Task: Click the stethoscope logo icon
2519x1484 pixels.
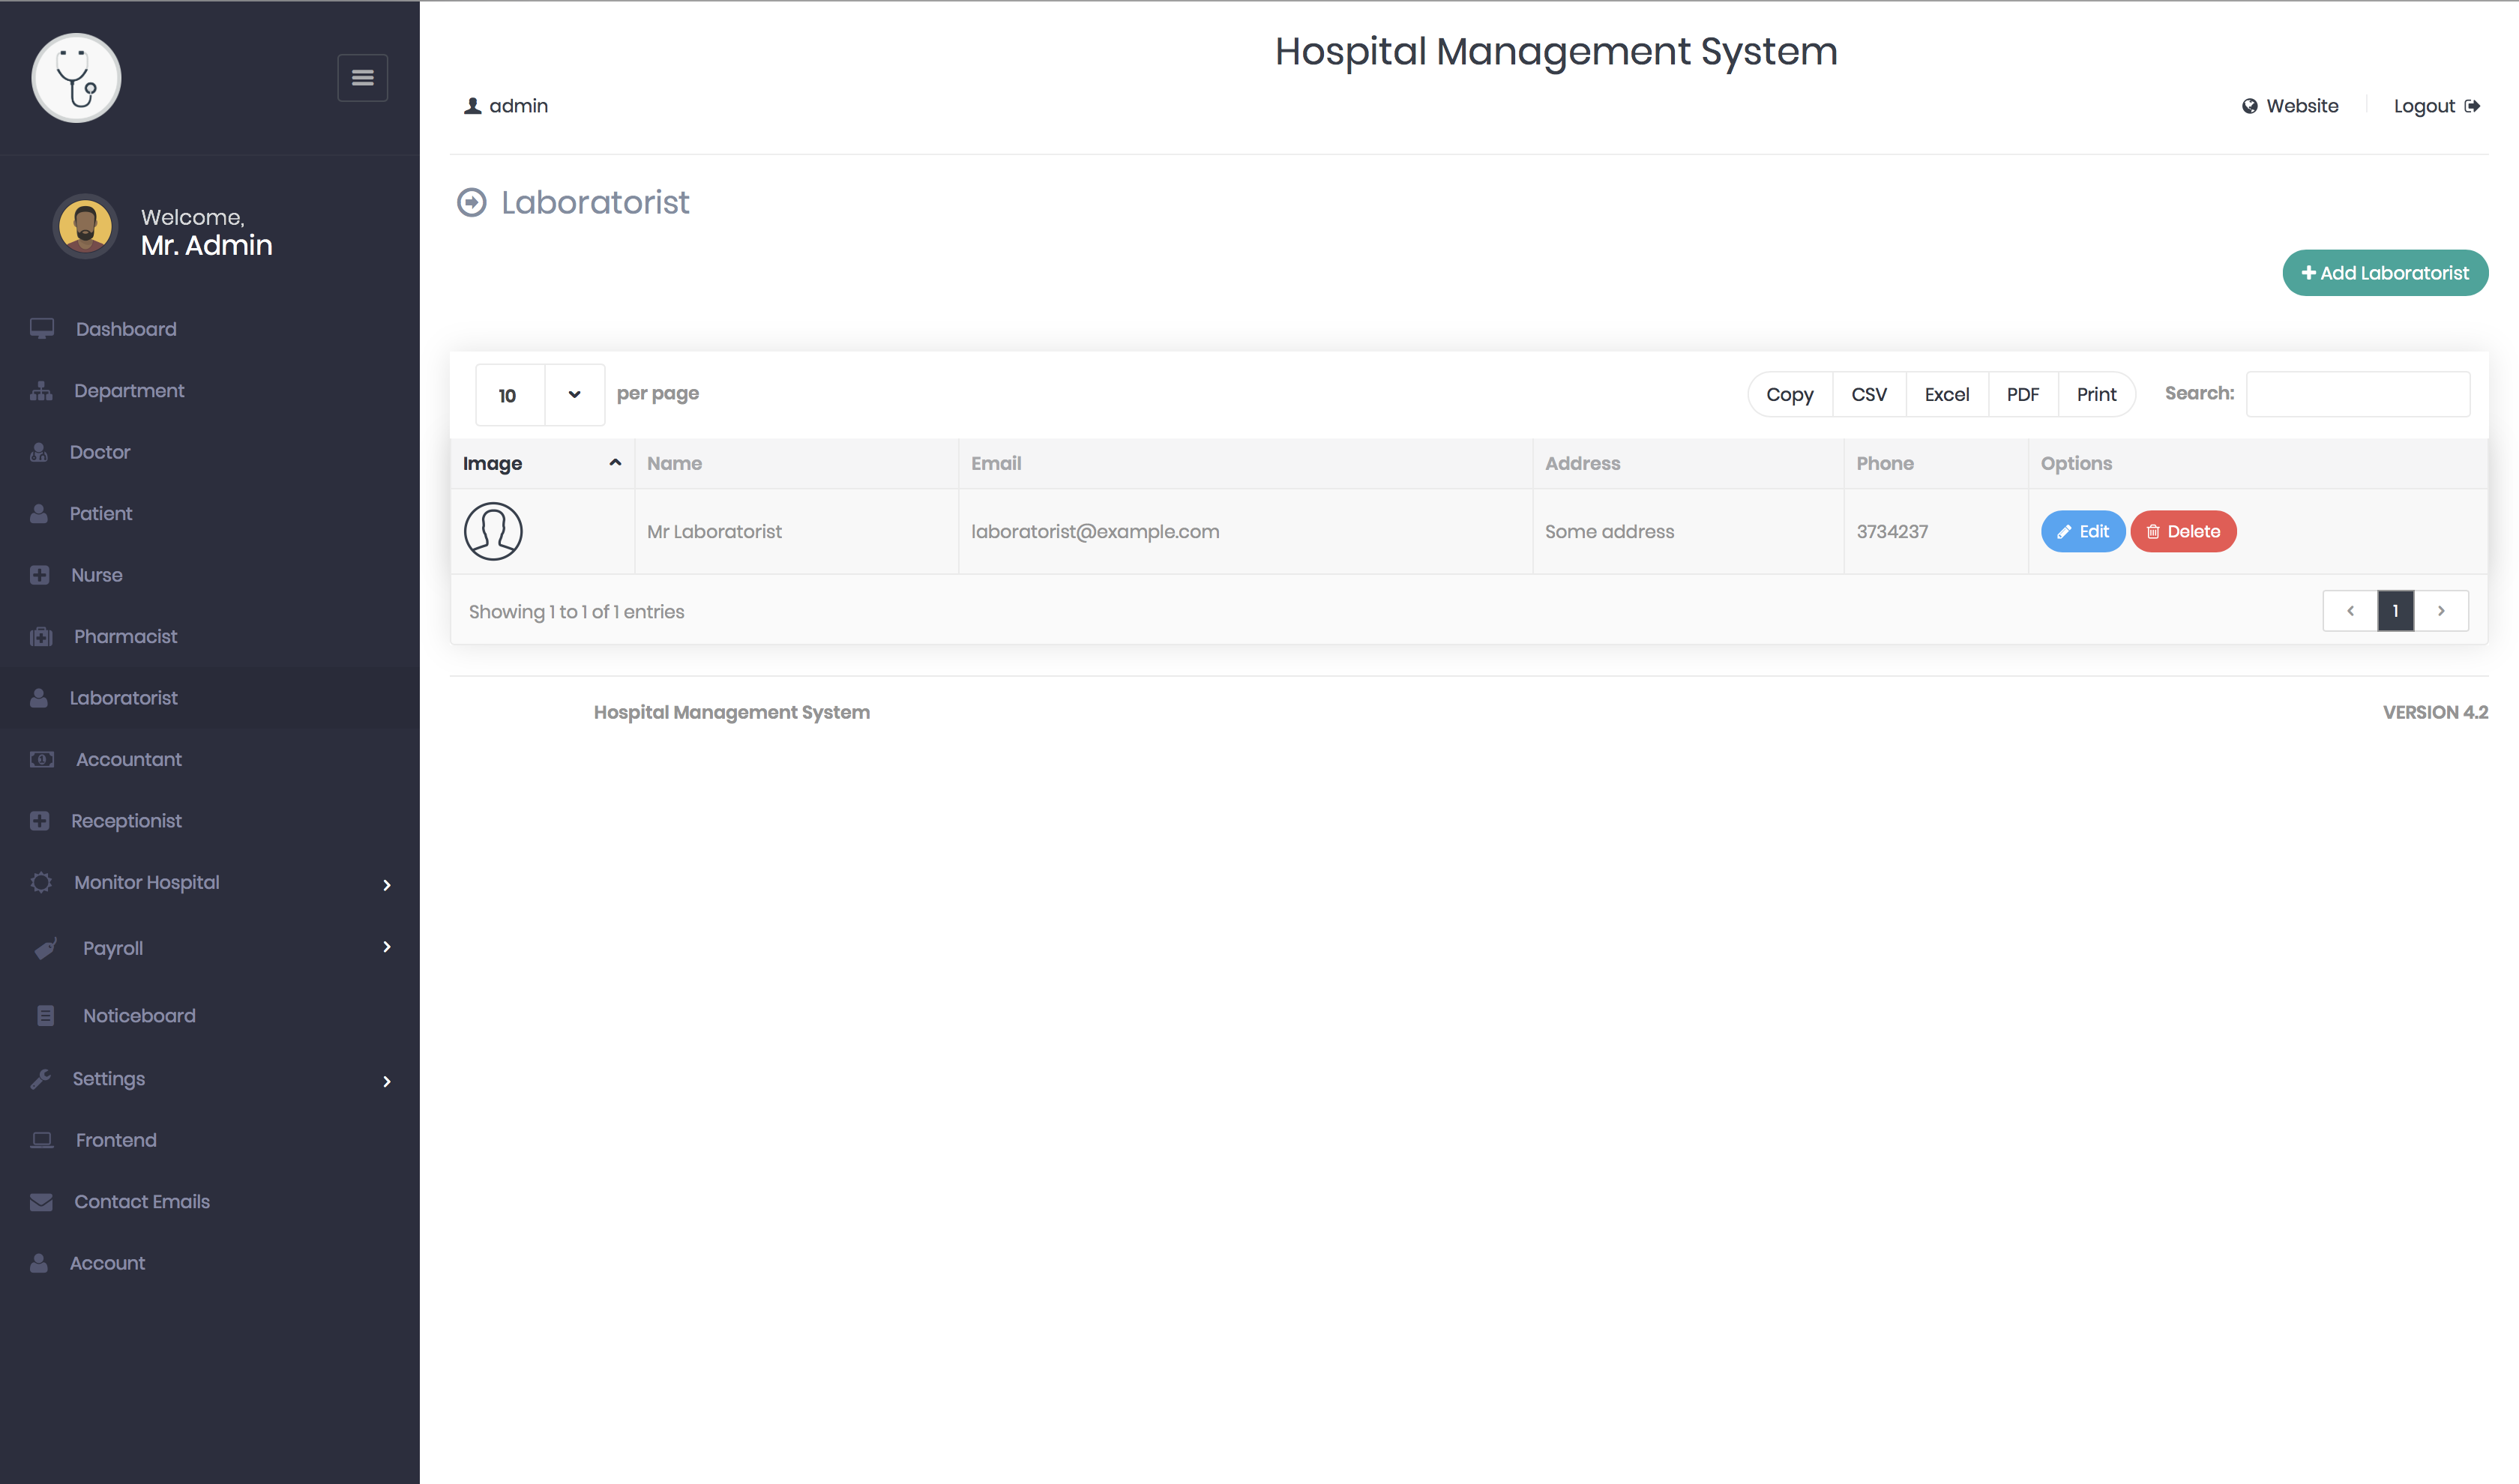Action: click(x=76, y=78)
